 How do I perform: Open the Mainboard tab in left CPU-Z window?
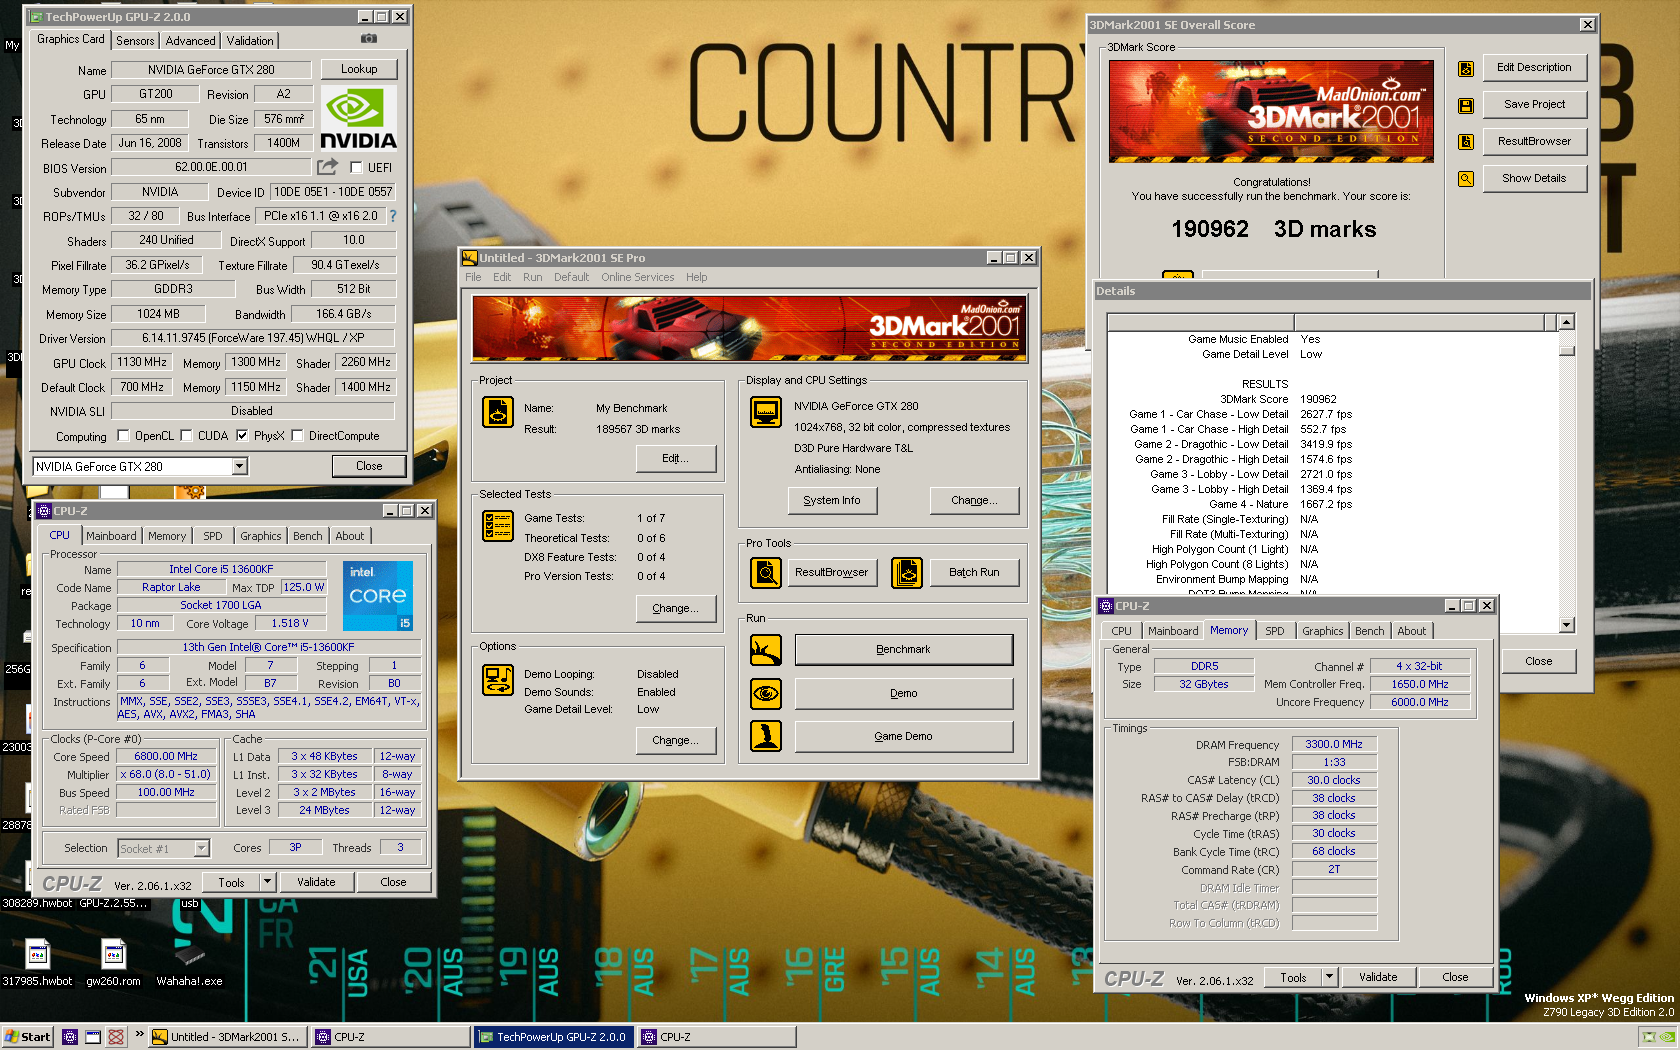111,536
